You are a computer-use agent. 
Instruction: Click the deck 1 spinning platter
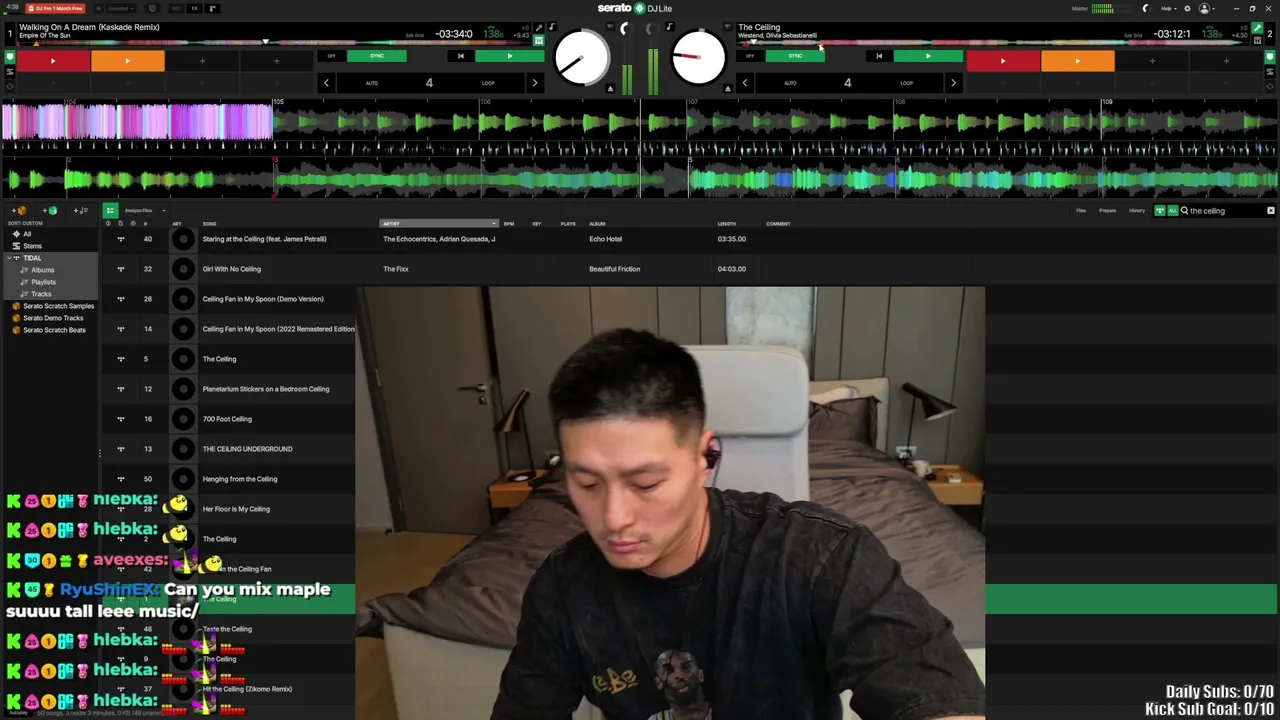[x=581, y=57]
